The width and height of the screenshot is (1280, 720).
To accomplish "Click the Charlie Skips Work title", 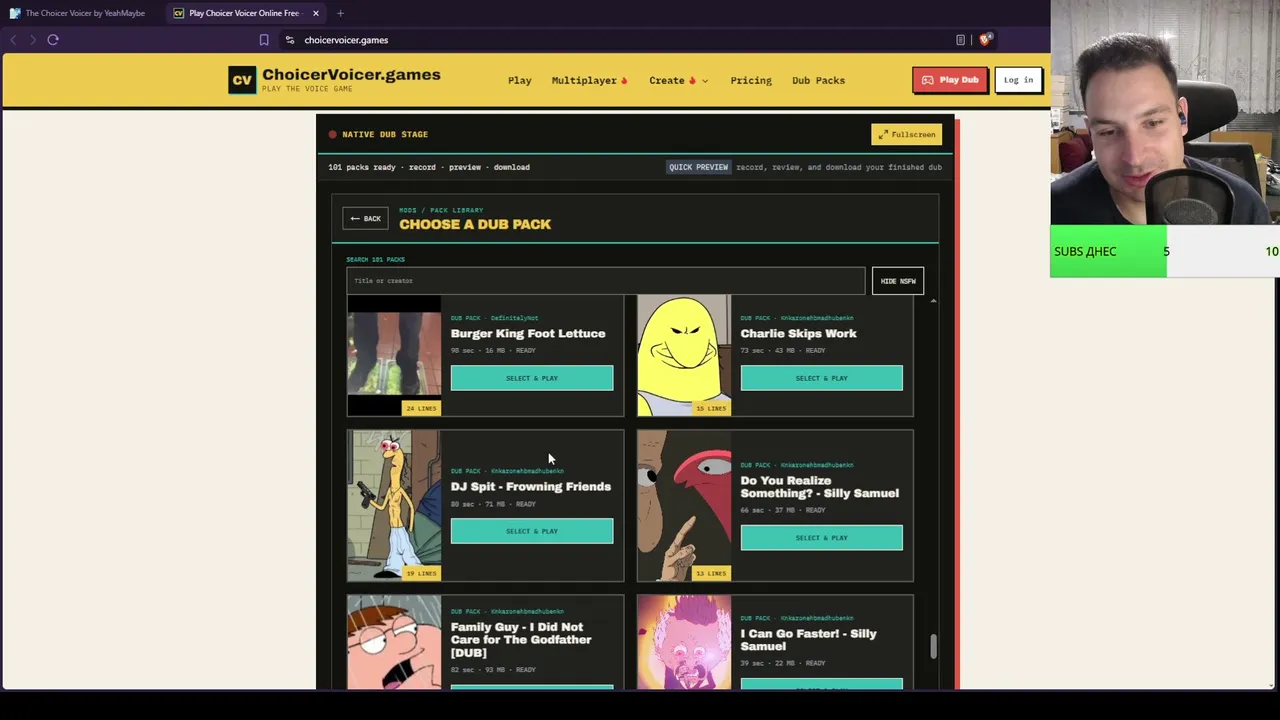I will coord(799,334).
